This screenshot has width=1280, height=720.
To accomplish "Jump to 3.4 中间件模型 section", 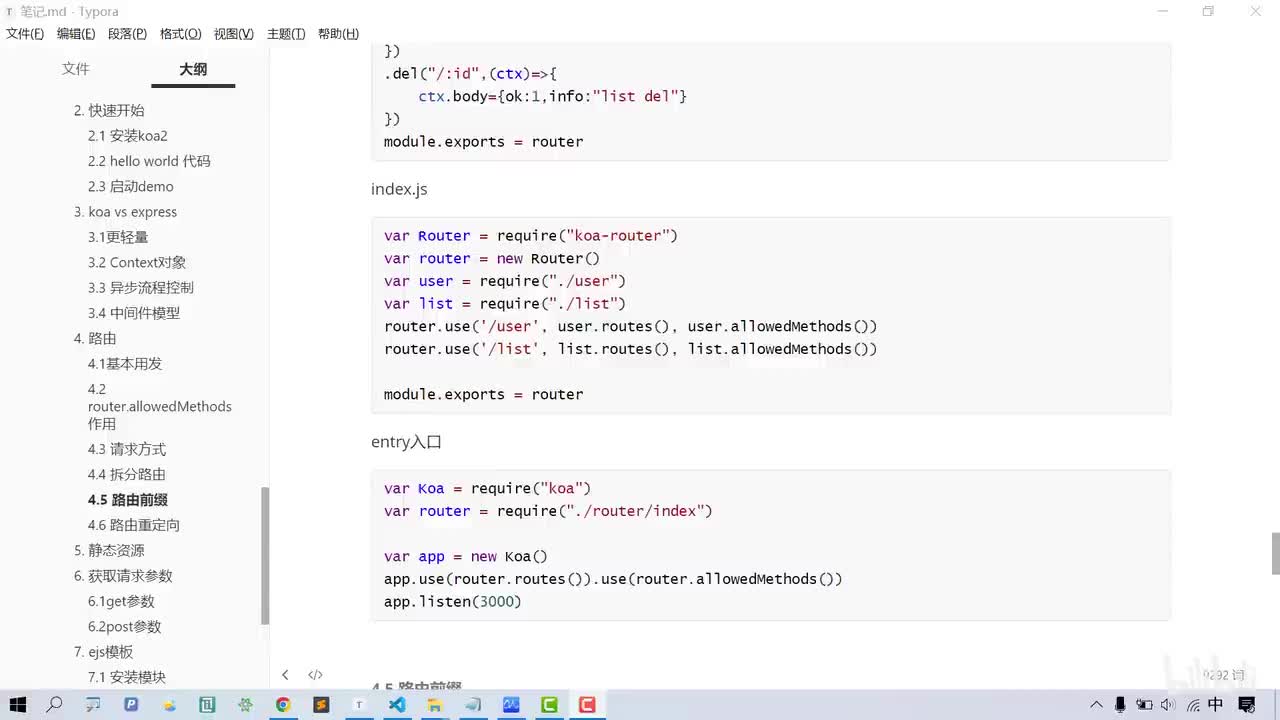I will tap(134, 313).
